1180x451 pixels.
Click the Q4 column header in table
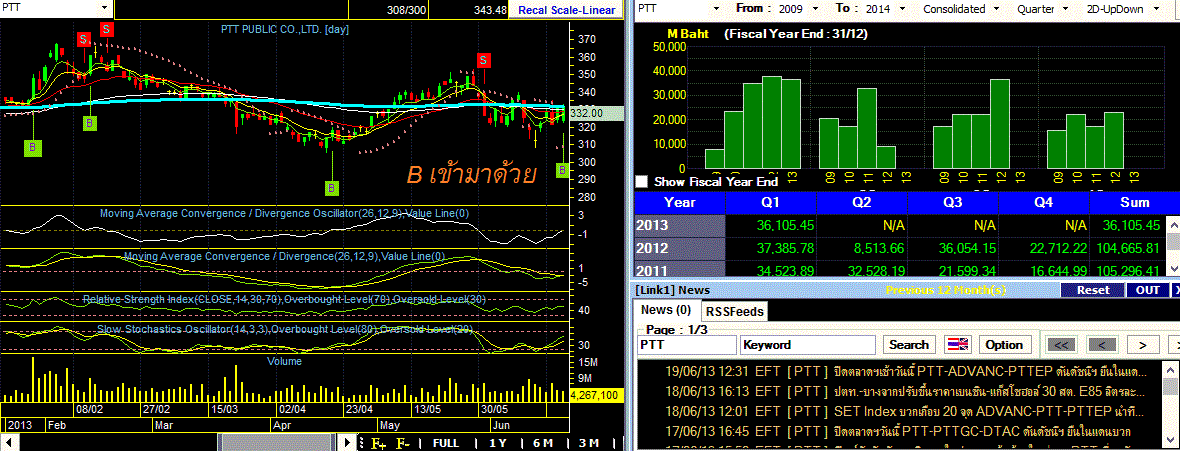point(1043,203)
